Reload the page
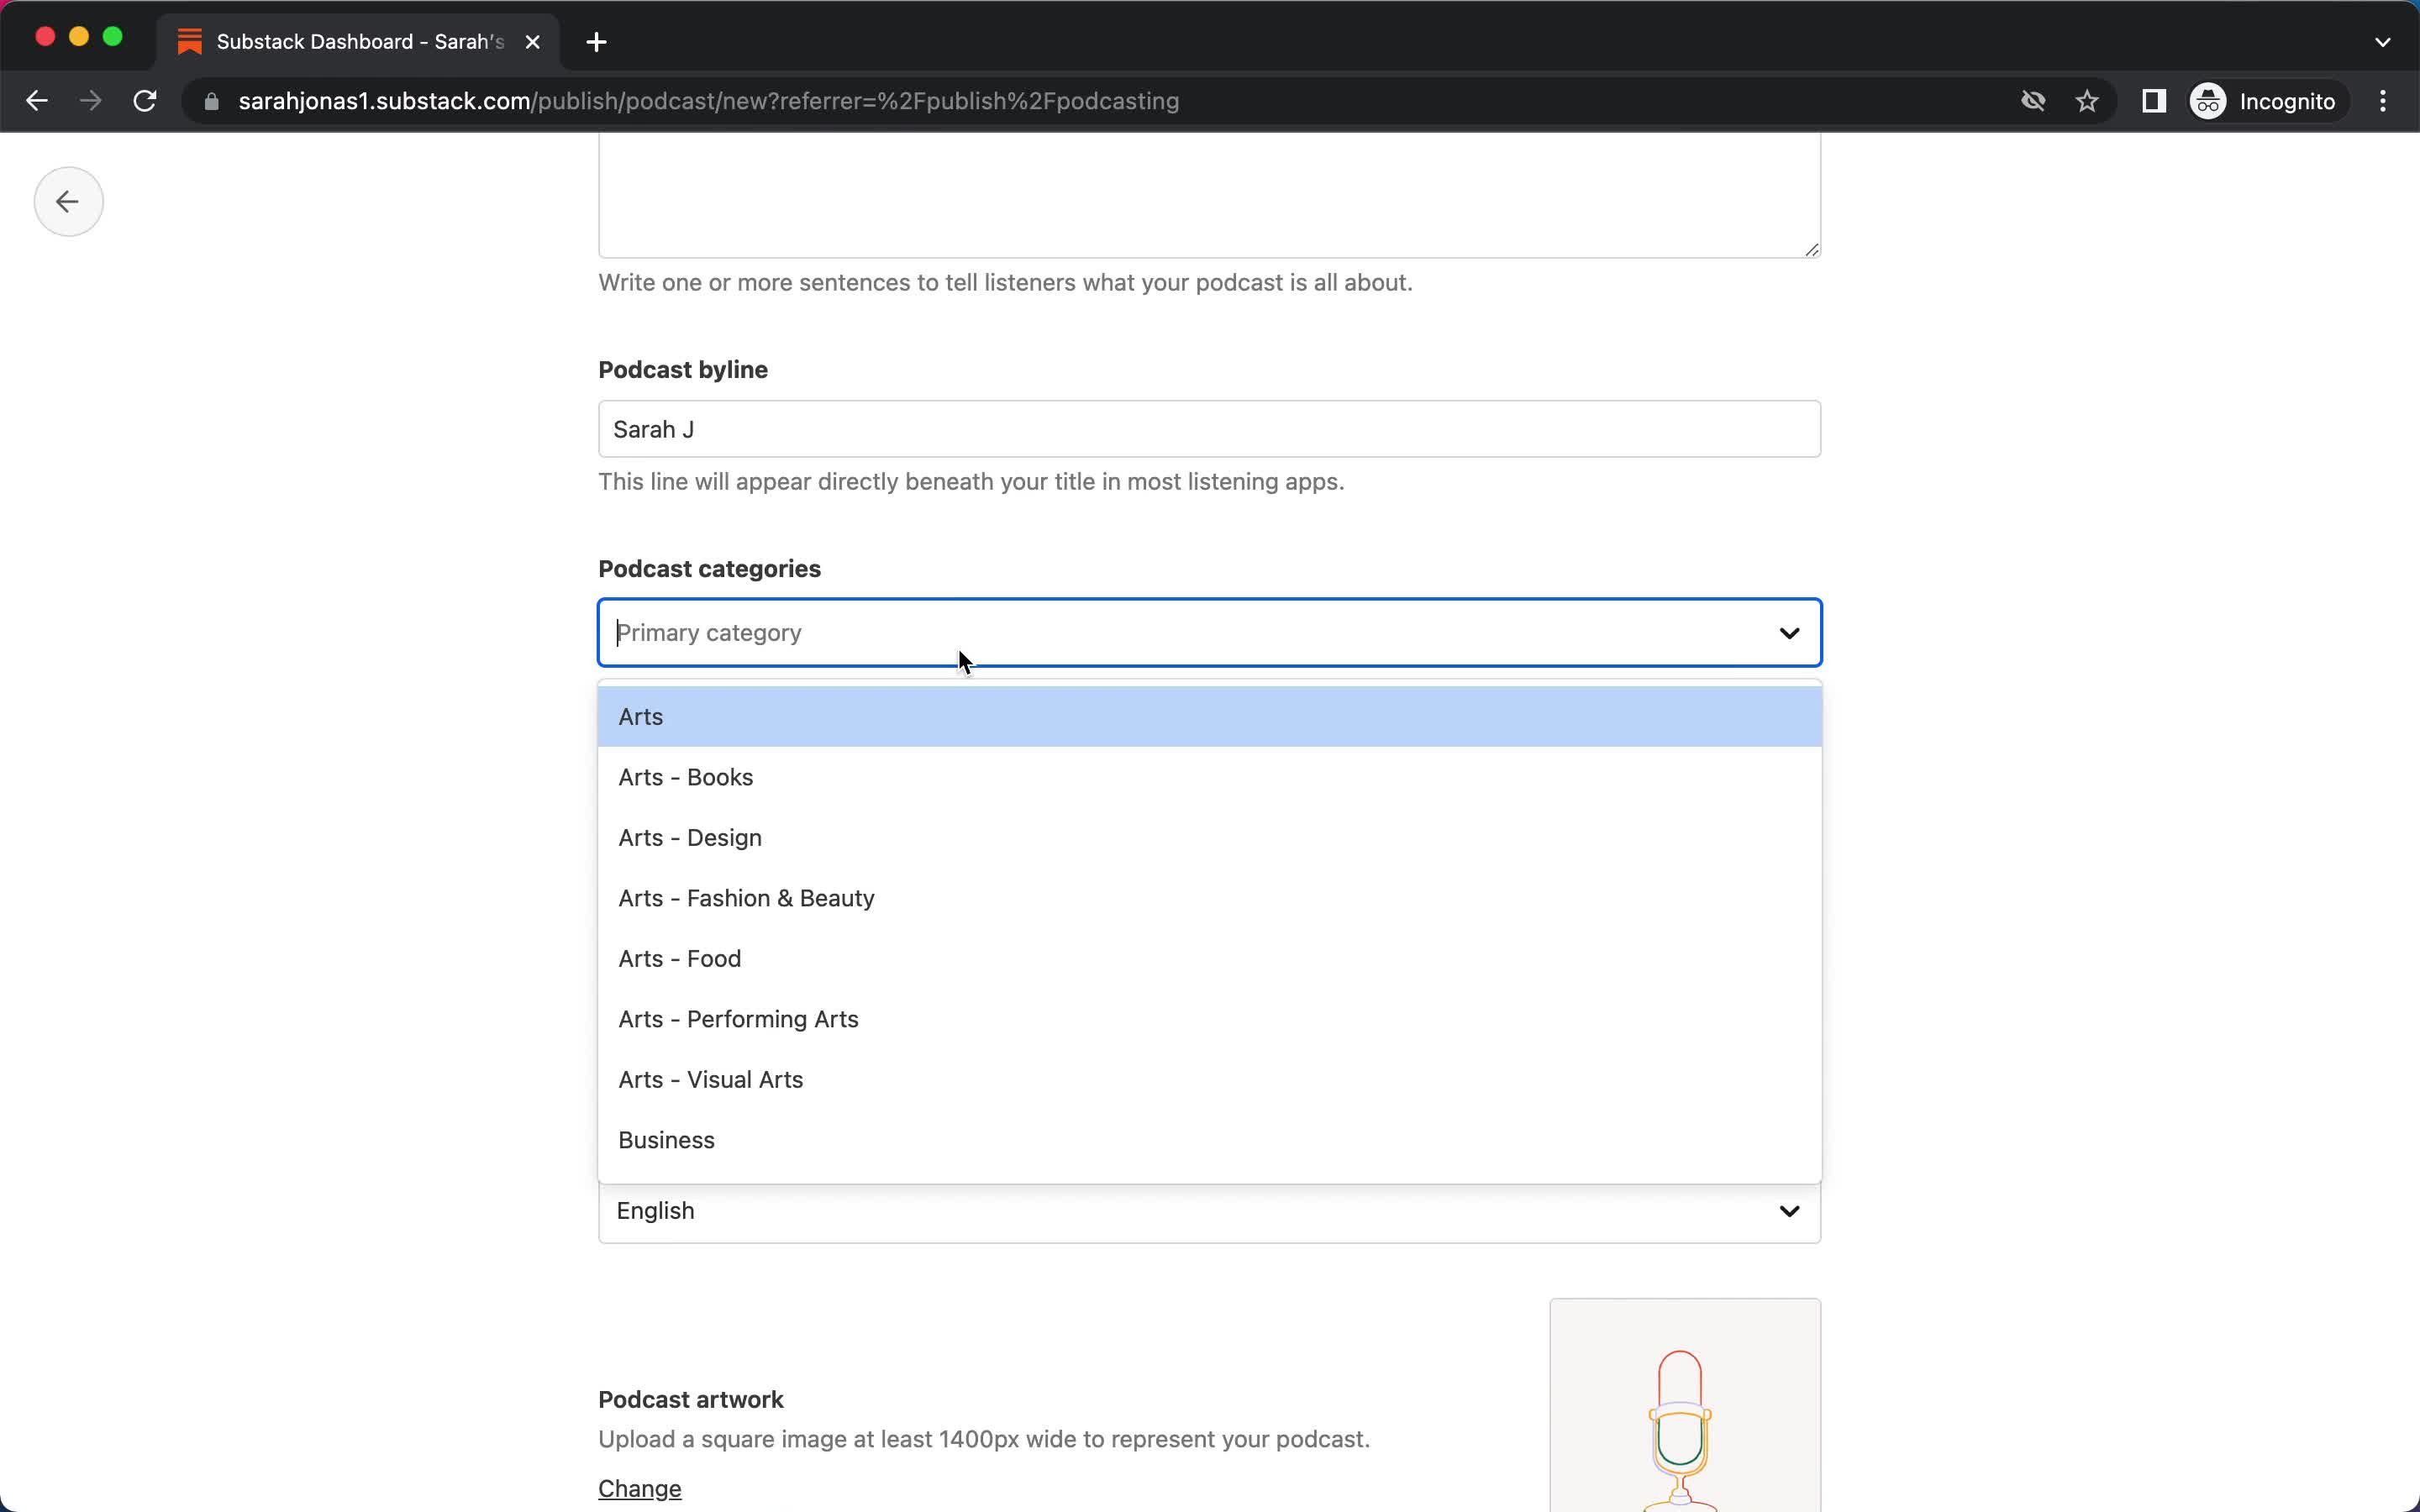The height and width of the screenshot is (1512, 2420). 145,101
